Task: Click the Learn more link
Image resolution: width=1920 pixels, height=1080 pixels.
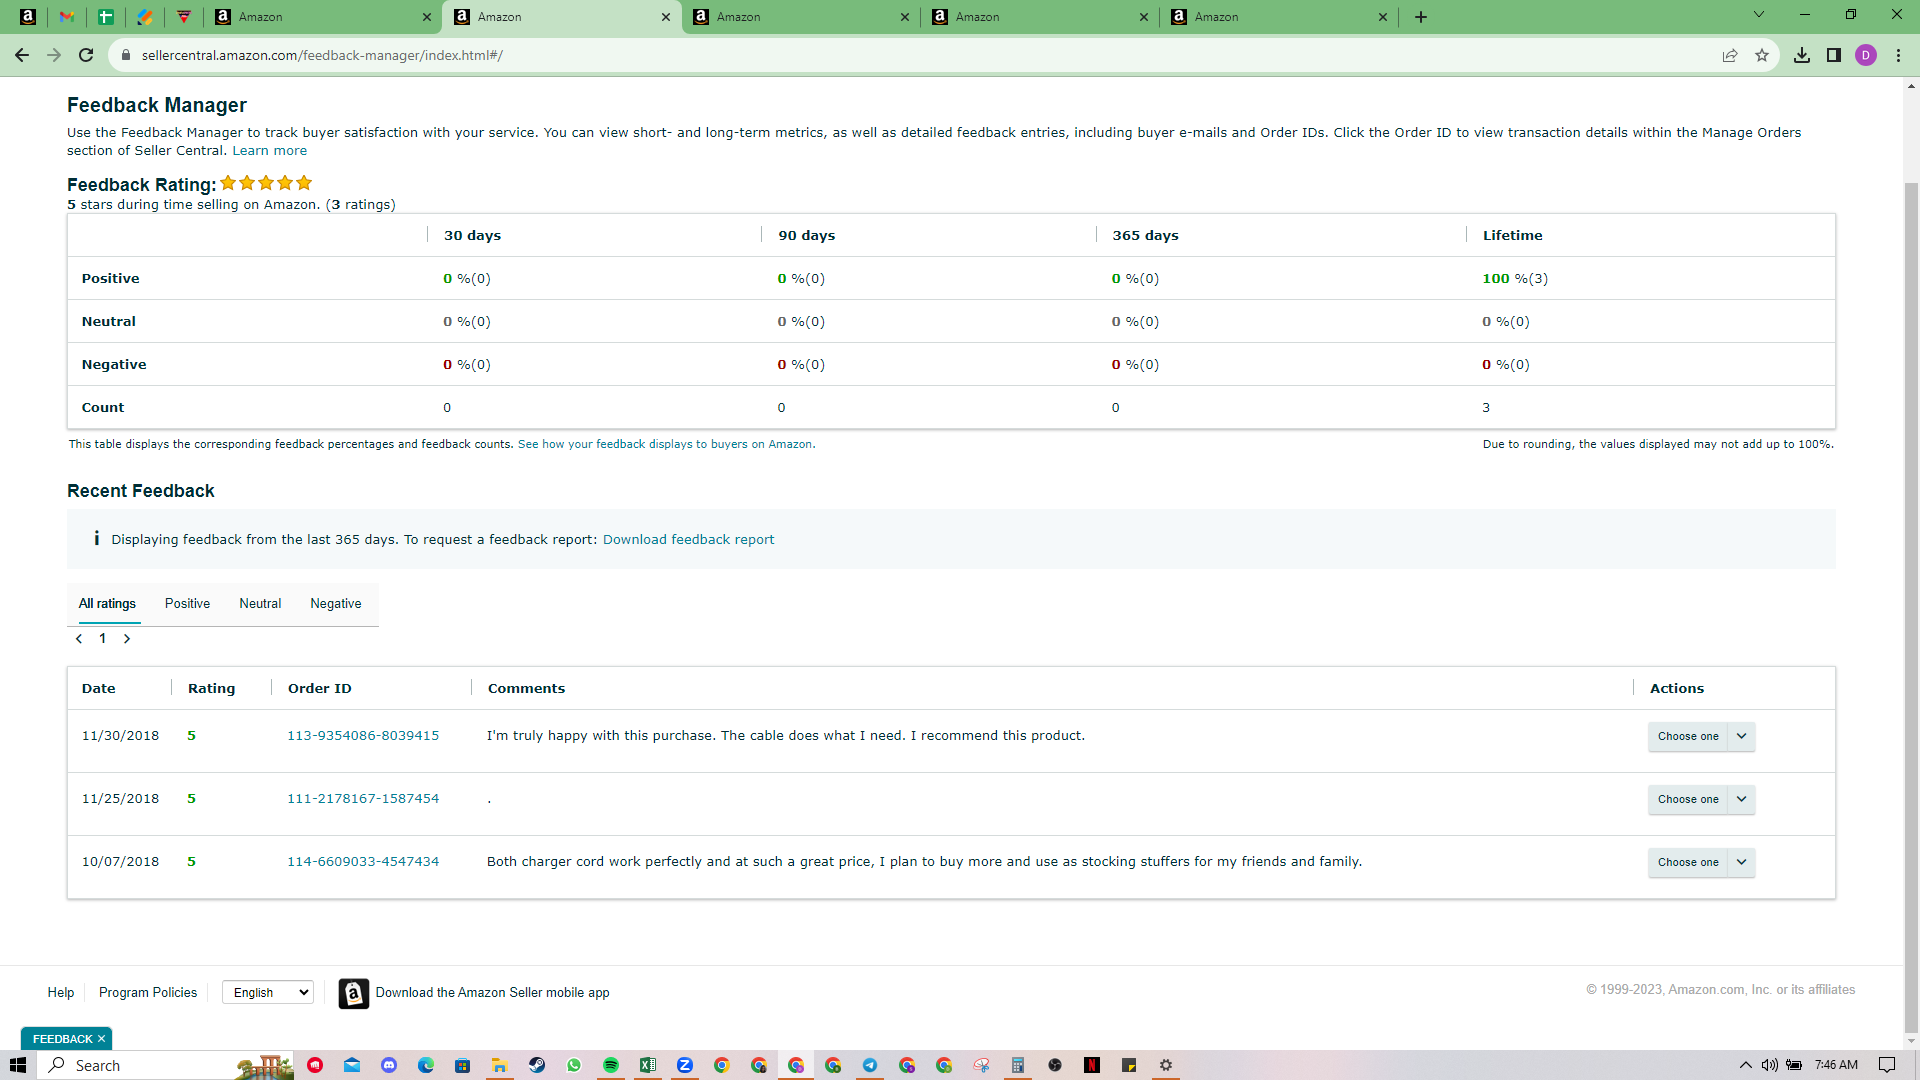Action: [270, 151]
